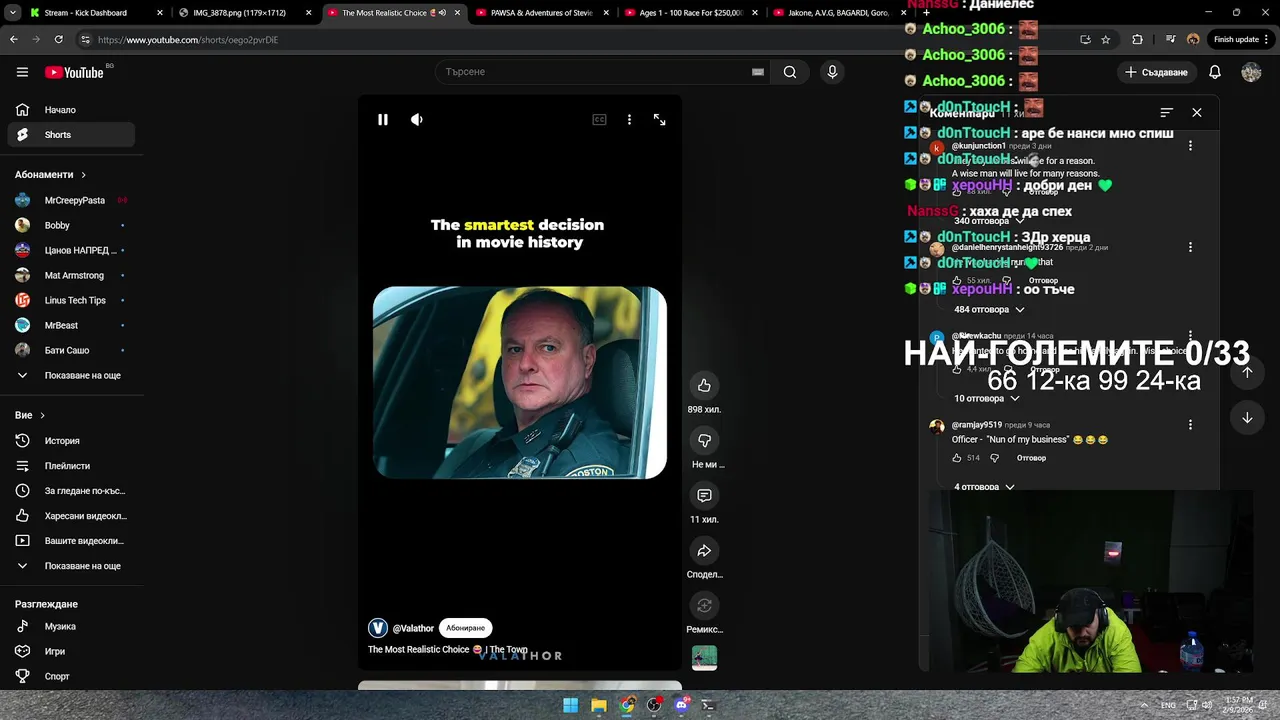Open the Short's three-dot more options
The image size is (1280, 720).
[629, 120]
